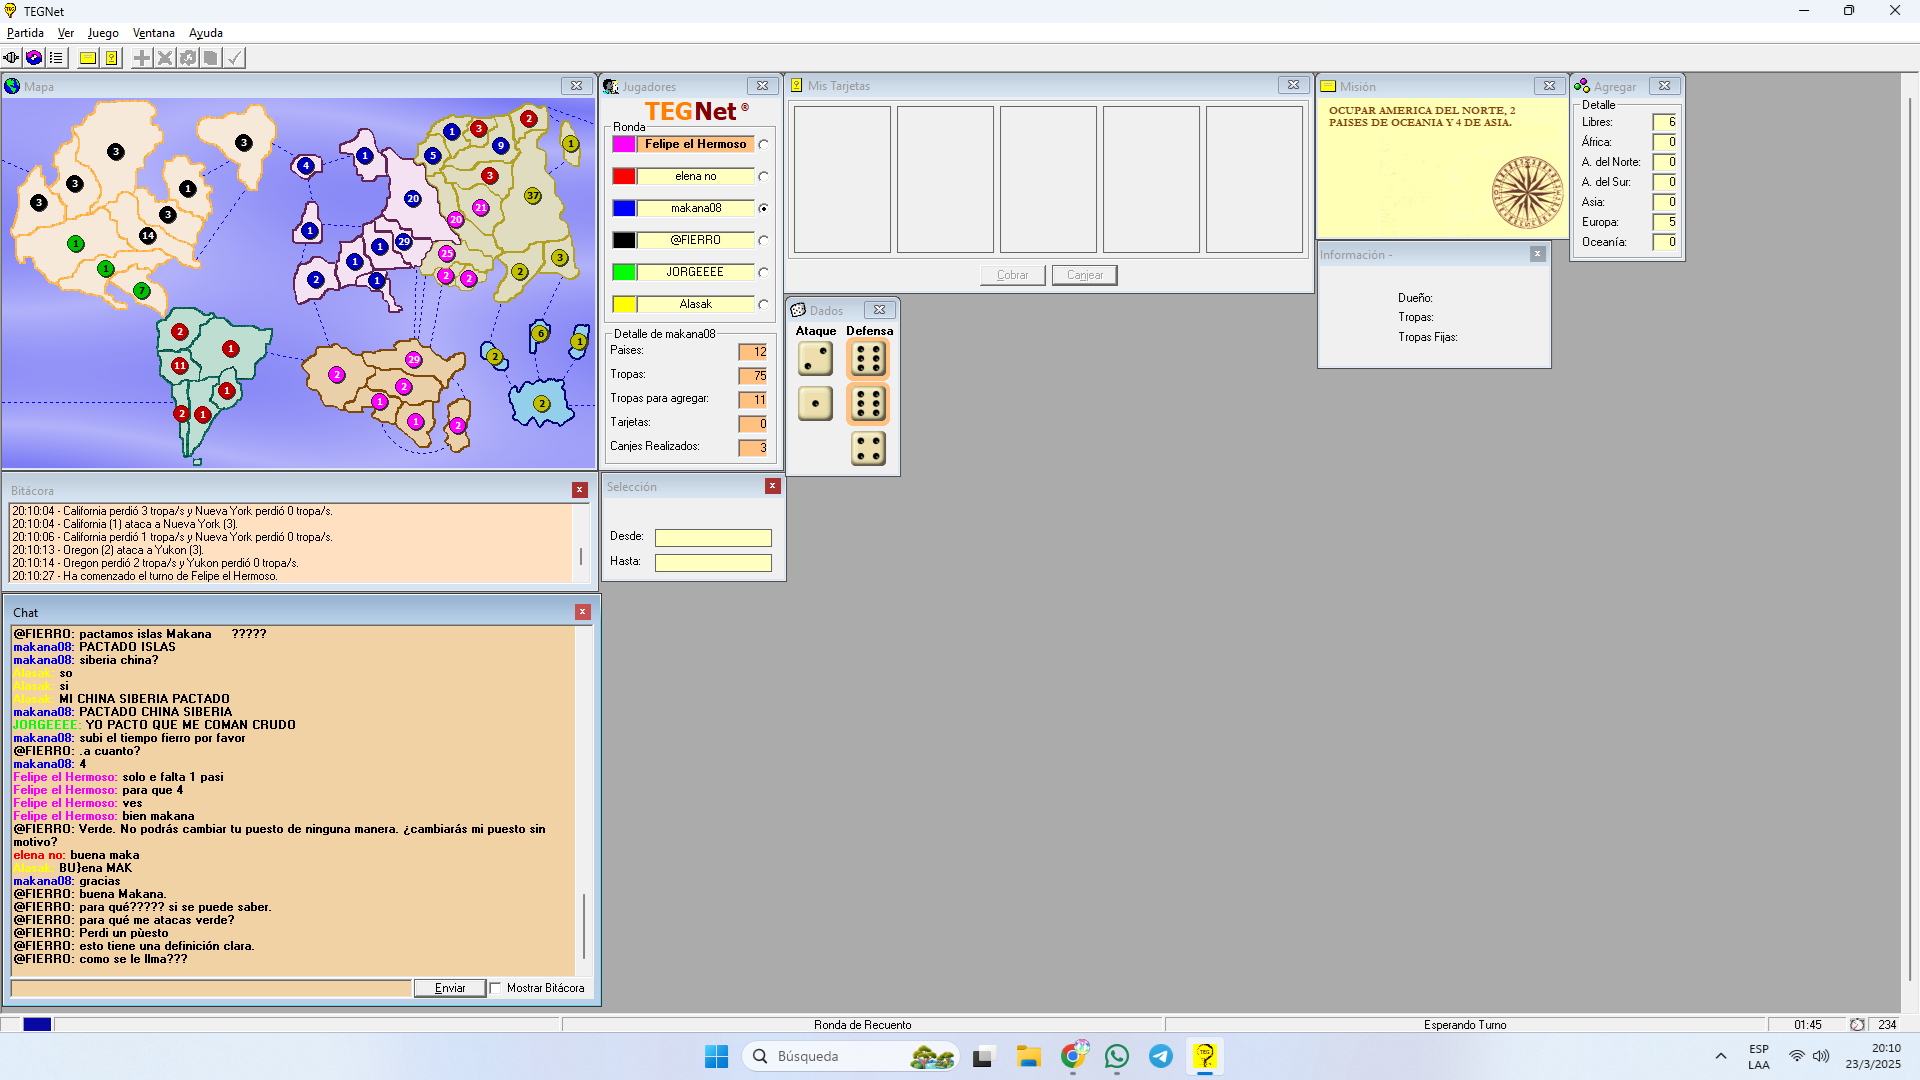
Task: Click the Europa troop count field
Action: [1665, 222]
